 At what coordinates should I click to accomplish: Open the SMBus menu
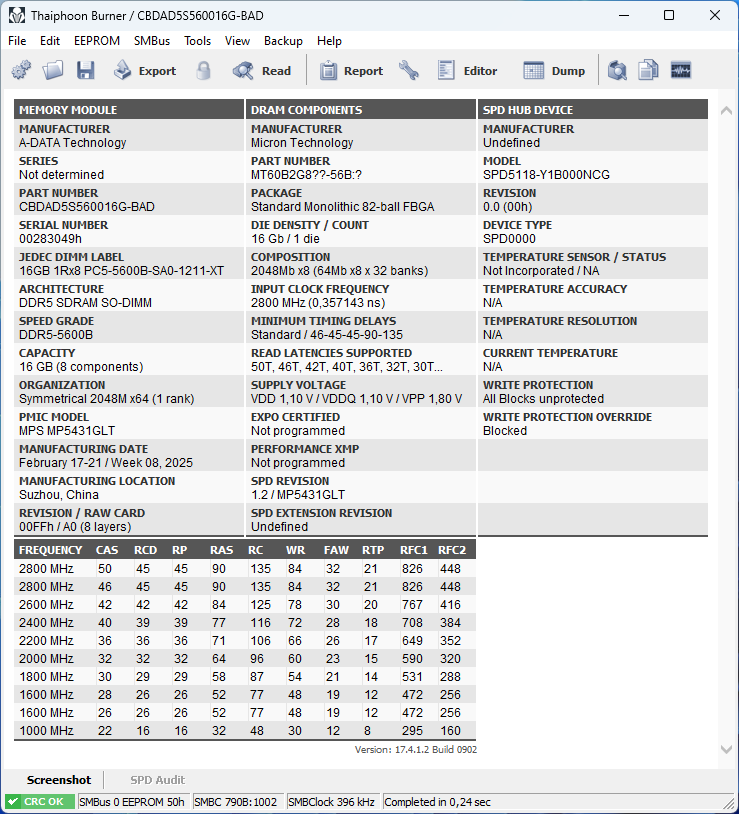coord(152,40)
